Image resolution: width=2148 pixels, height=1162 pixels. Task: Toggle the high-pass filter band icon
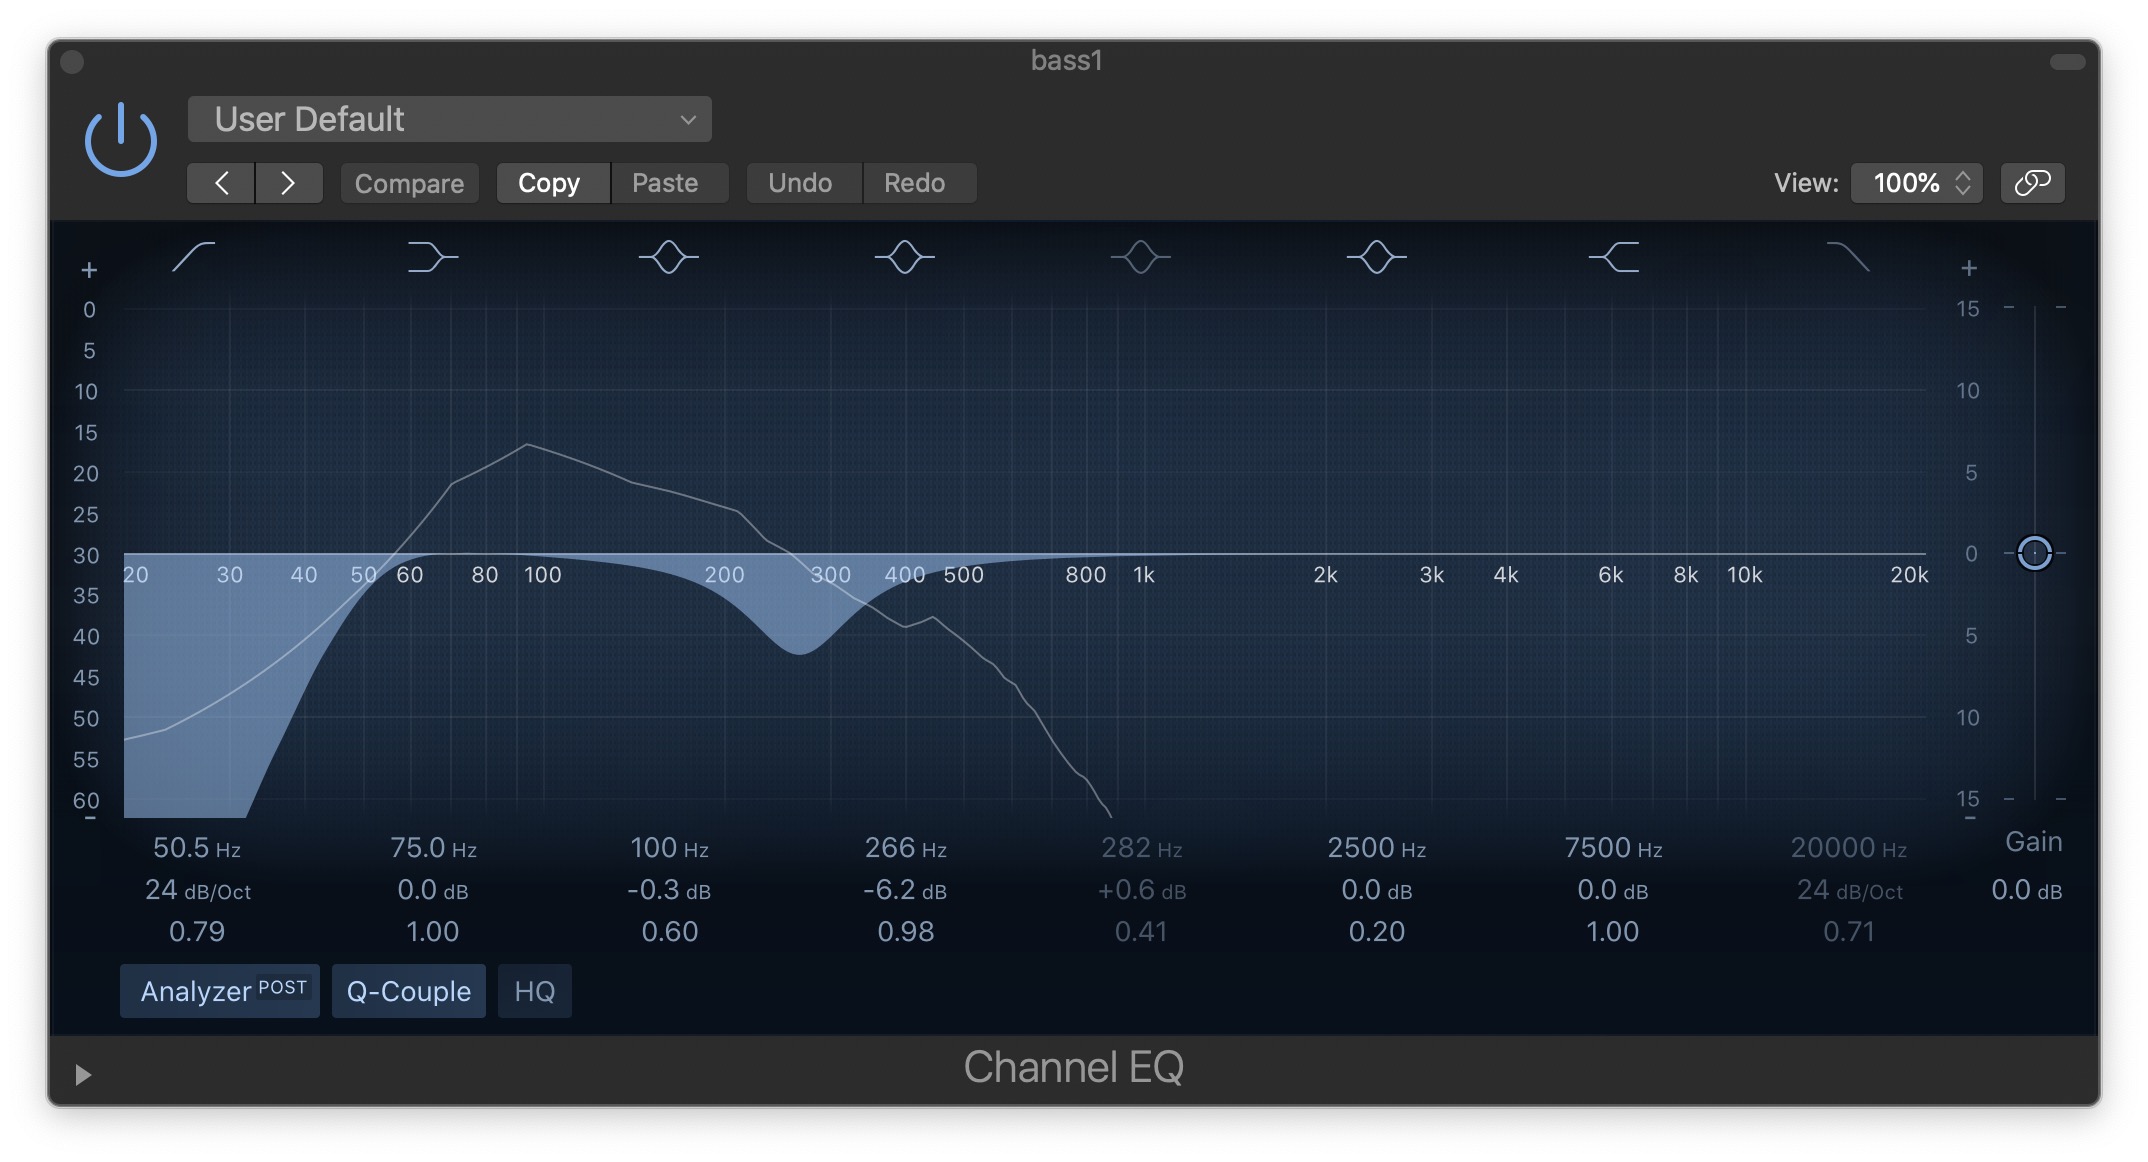[x=194, y=257]
